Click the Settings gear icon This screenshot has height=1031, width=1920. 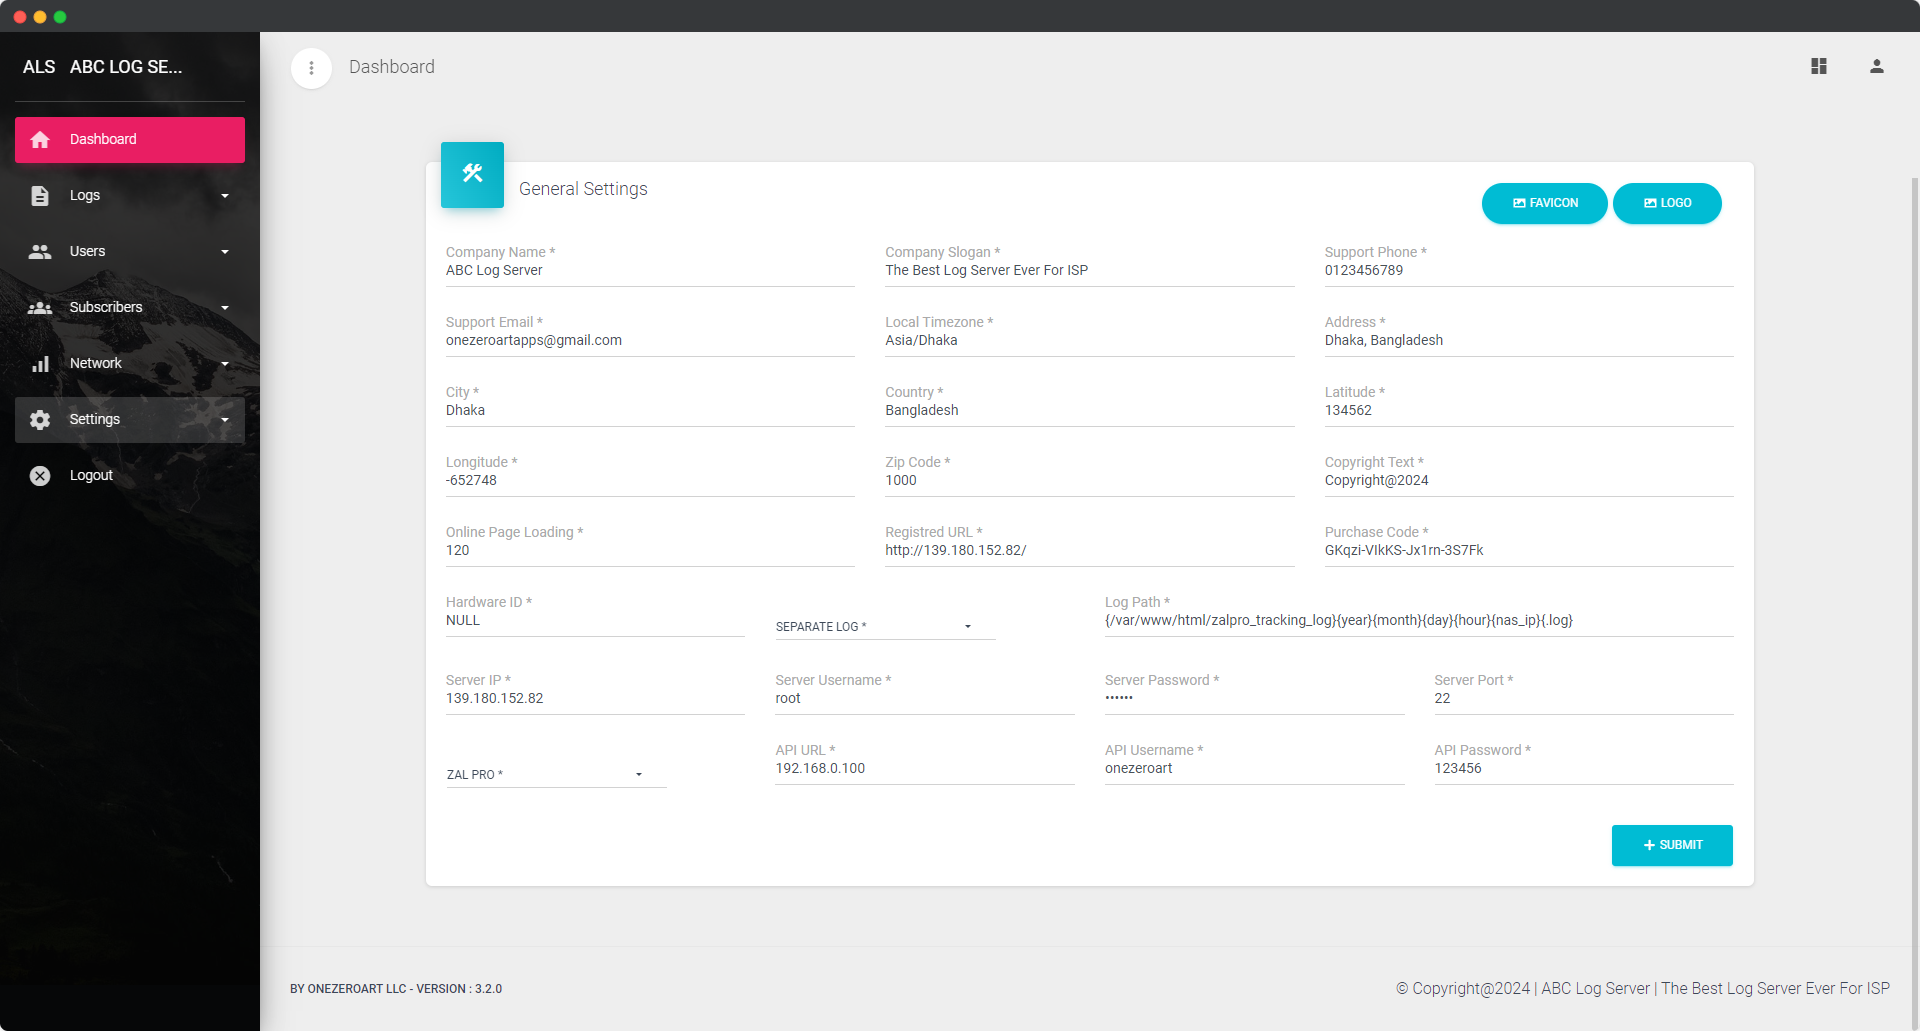click(40, 420)
